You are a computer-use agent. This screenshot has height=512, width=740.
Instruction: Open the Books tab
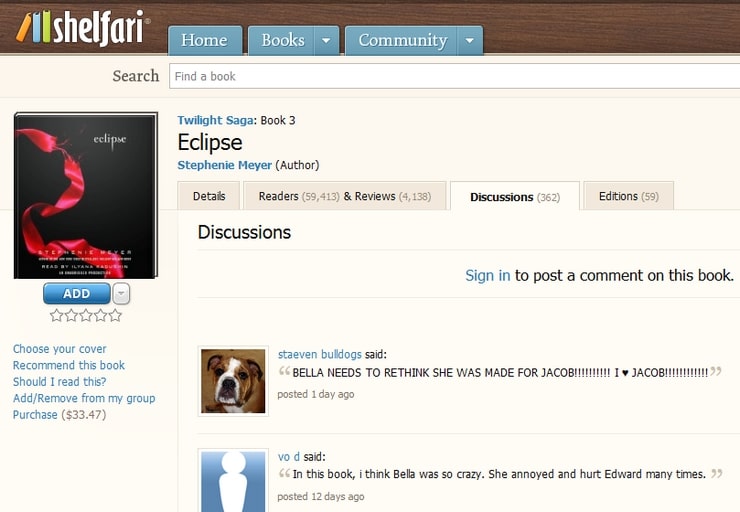[281, 41]
